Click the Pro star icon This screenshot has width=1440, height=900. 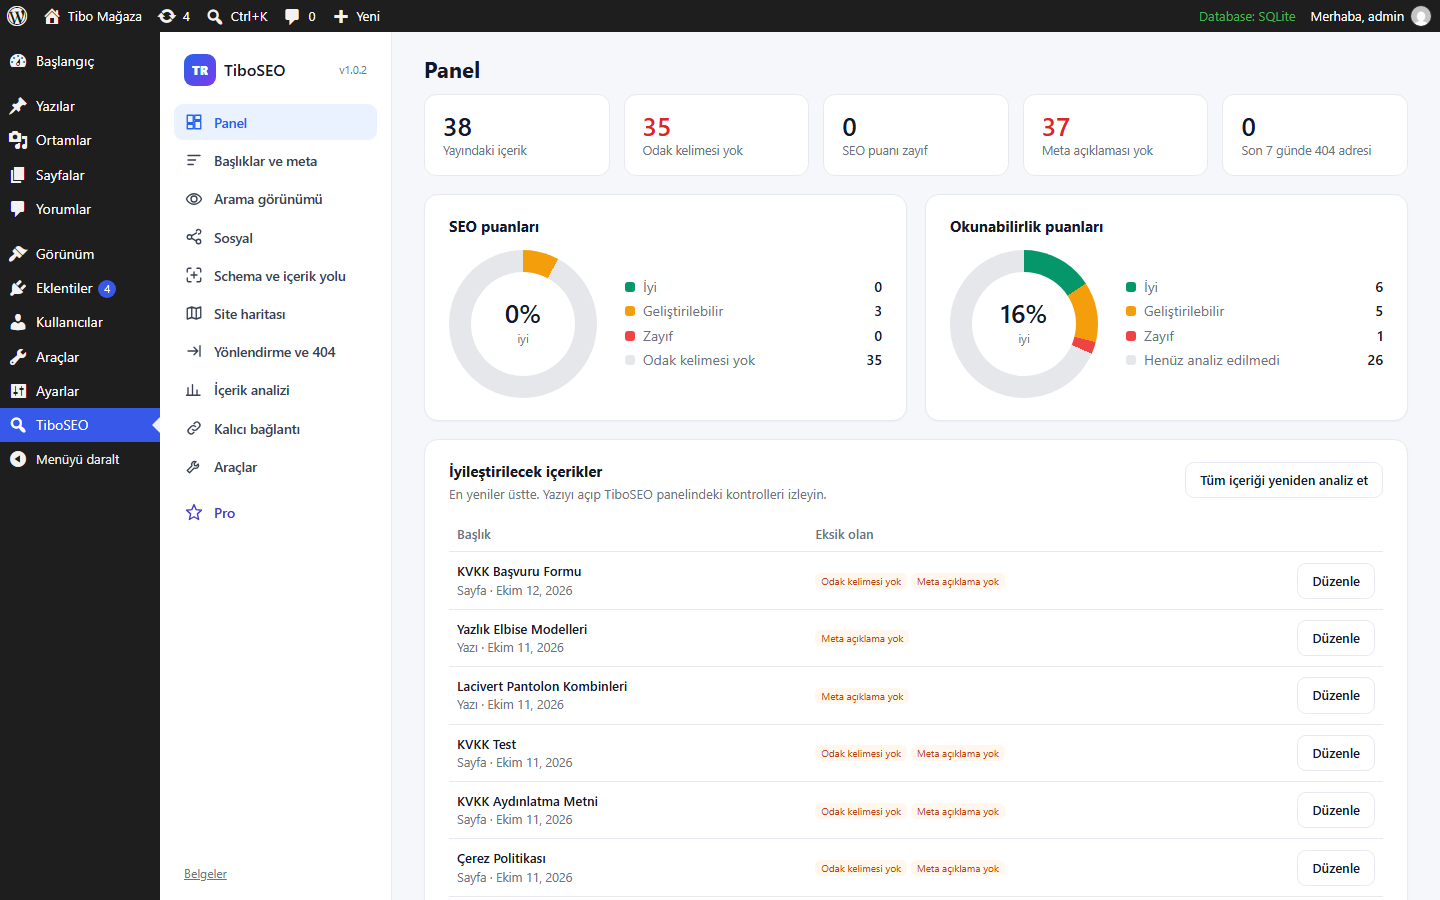pyautogui.click(x=194, y=513)
